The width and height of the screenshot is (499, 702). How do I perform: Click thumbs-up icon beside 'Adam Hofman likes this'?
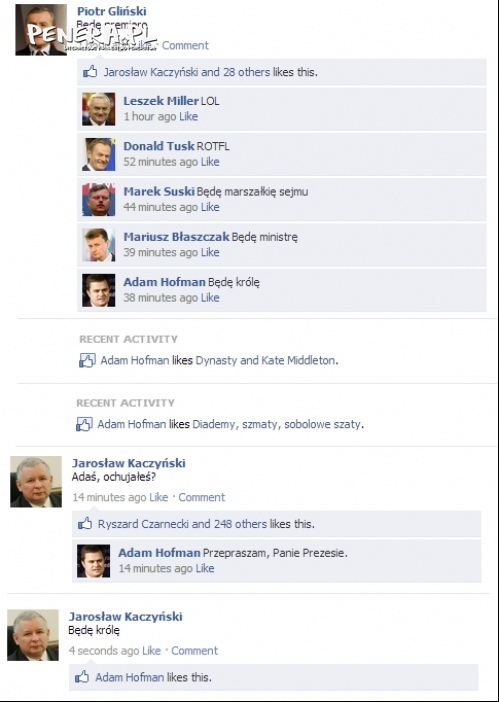[82, 677]
